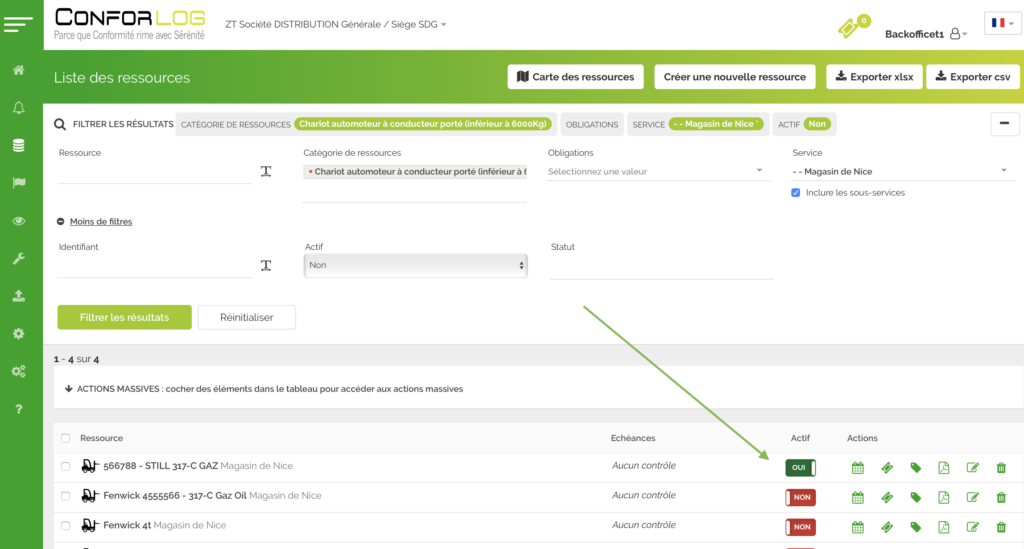This screenshot has height=549, width=1024.
Task: Uncheck Inclure les sous-services checkbox
Action: point(796,192)
